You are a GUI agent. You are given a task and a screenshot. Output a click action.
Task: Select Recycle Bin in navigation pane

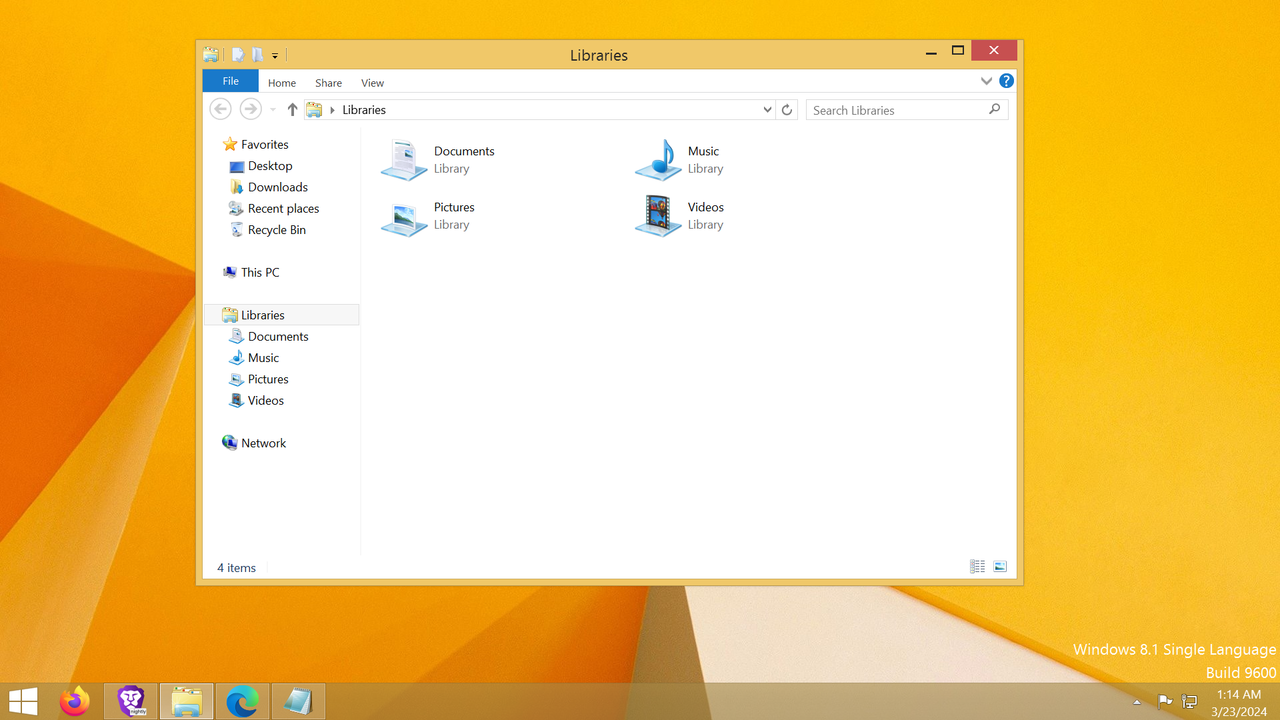[x=268, y=230]
